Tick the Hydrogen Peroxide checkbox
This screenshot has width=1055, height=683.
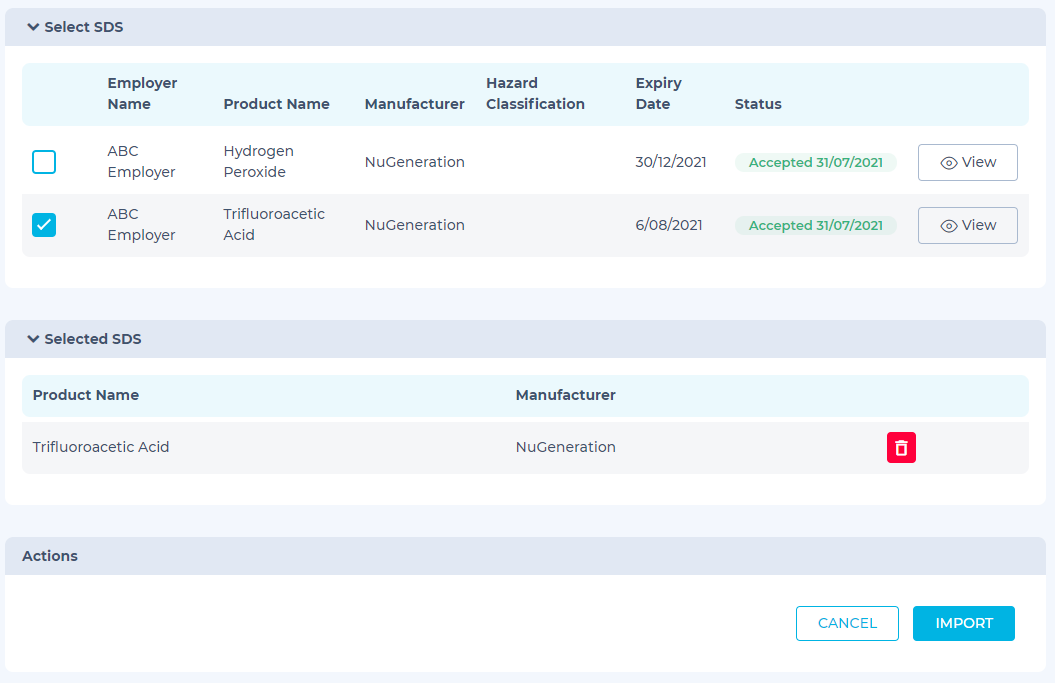(44, 162)
